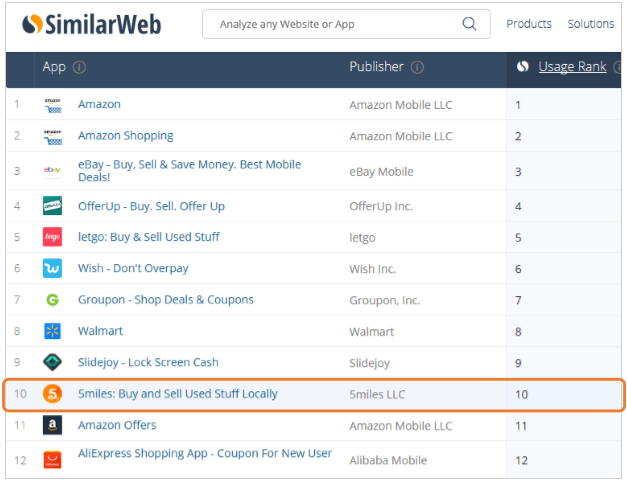The width and height of the screenshot is (627, 487).
Task: Click the Wish app icon
Action: (x=52, y=268)
